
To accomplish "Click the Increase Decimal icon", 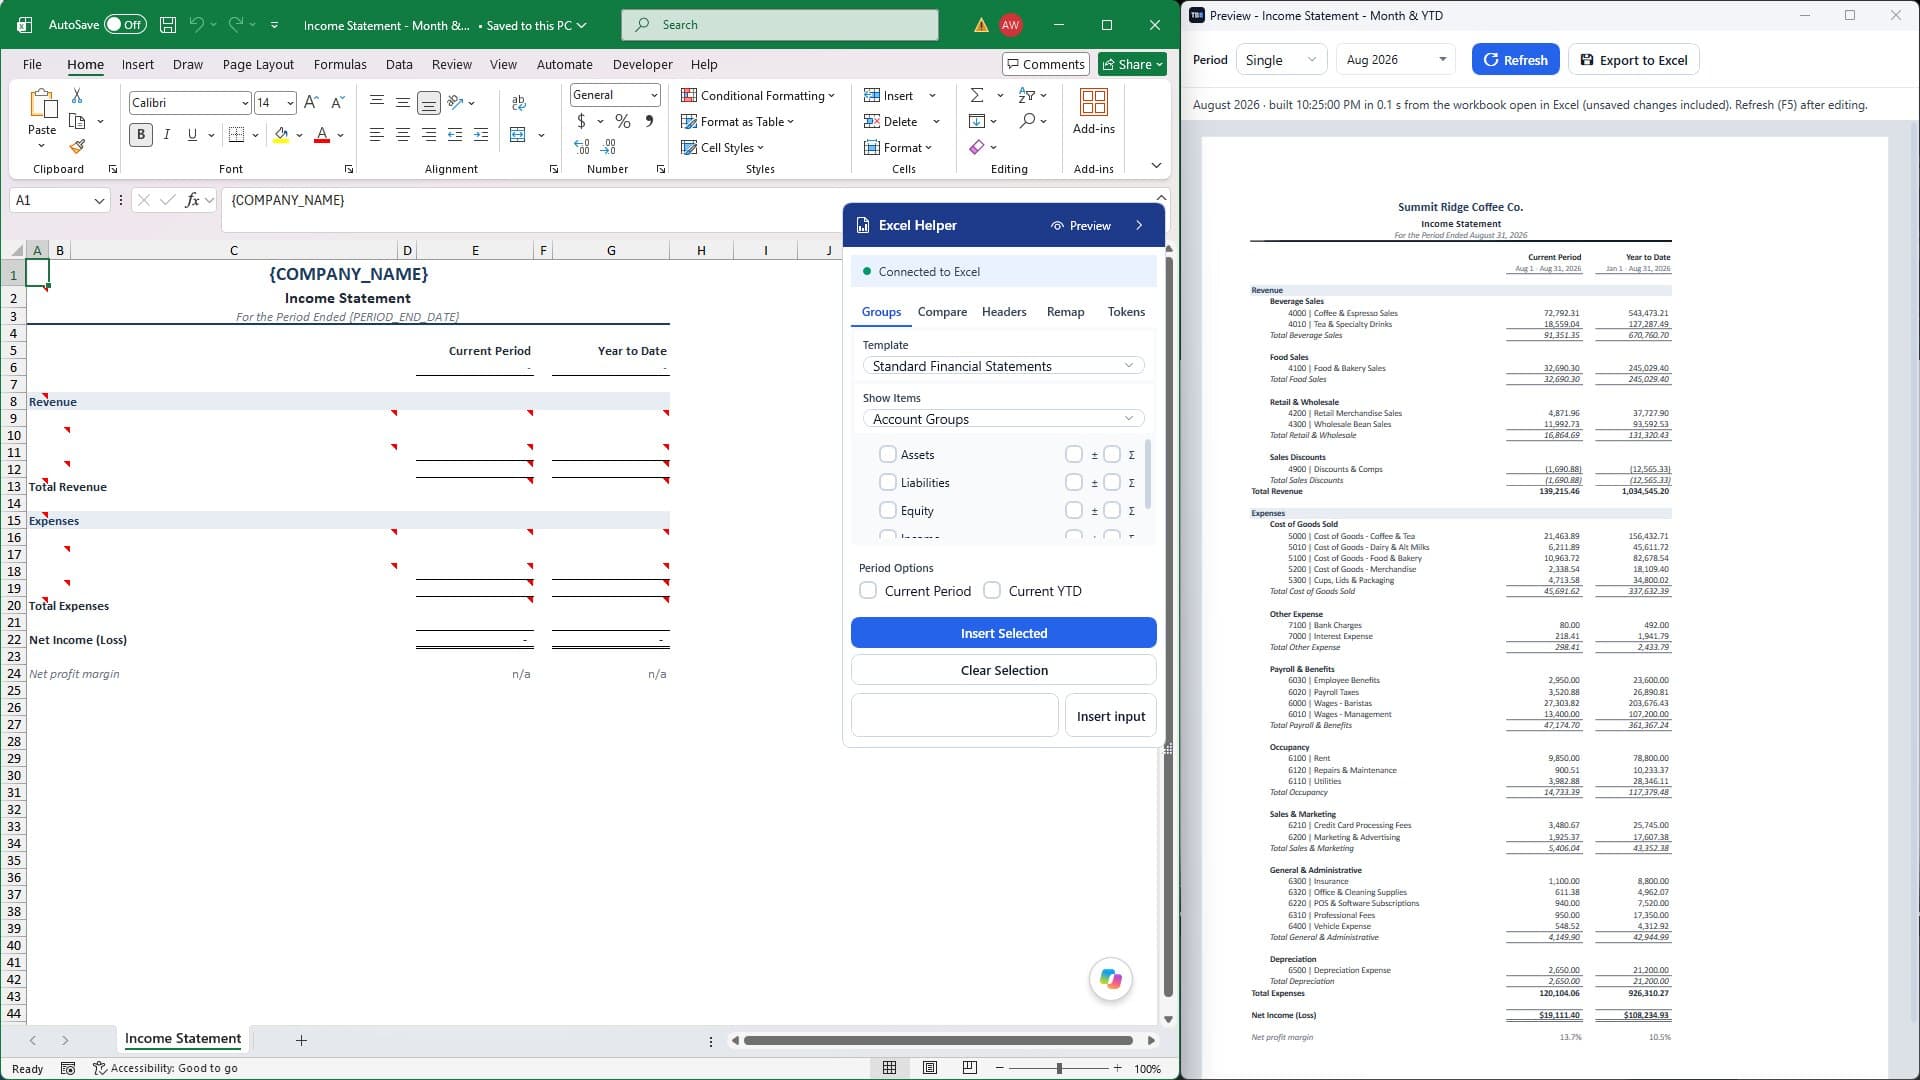I will (582, 147).
